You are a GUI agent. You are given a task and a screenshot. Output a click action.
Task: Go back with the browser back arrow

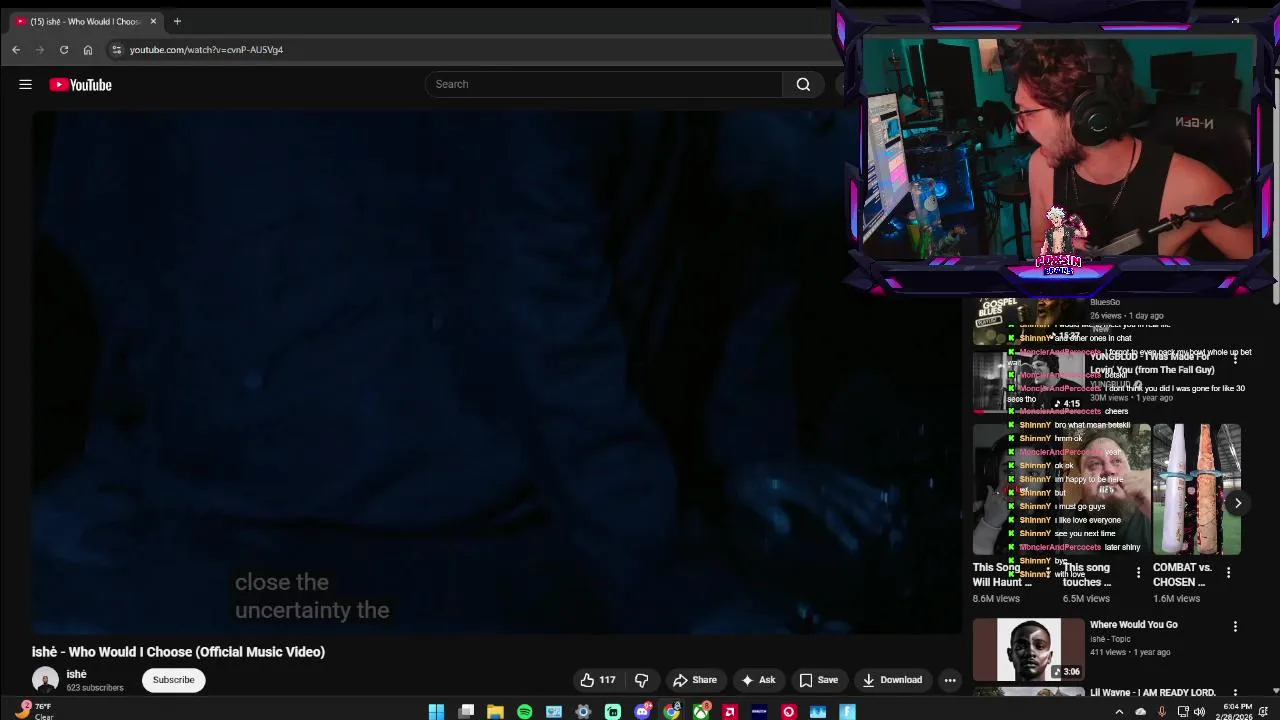coord(16,49)
